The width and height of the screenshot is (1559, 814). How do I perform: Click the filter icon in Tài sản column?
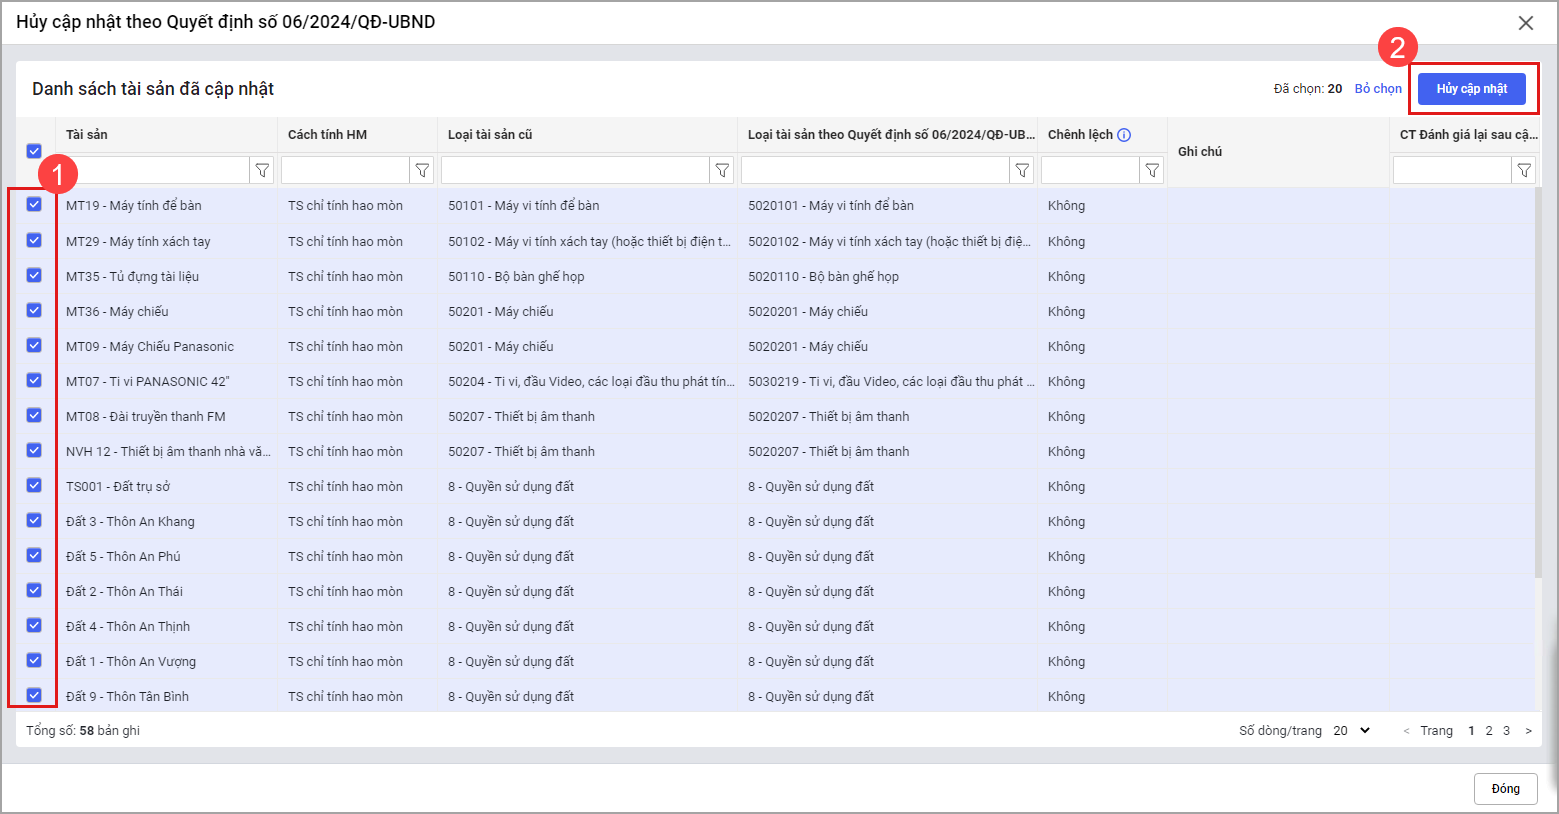[262, 171]
